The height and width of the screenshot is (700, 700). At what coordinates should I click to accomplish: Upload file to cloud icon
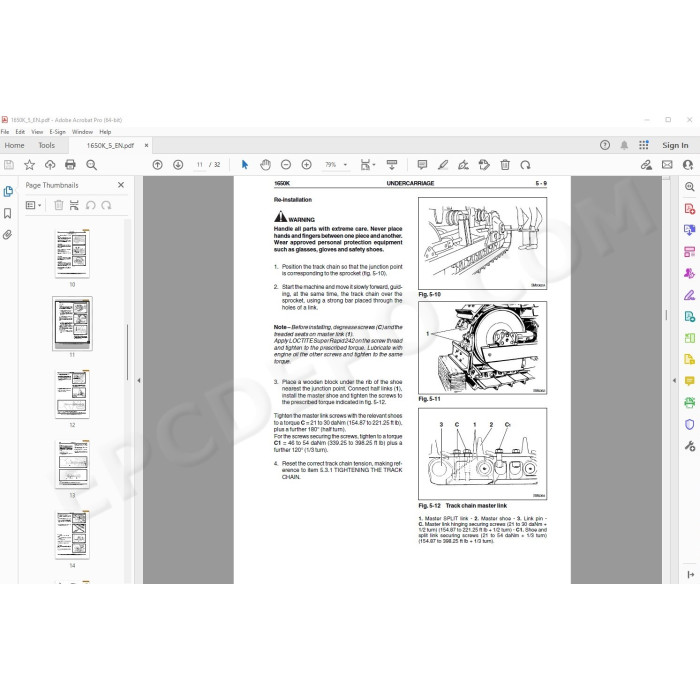50,165
